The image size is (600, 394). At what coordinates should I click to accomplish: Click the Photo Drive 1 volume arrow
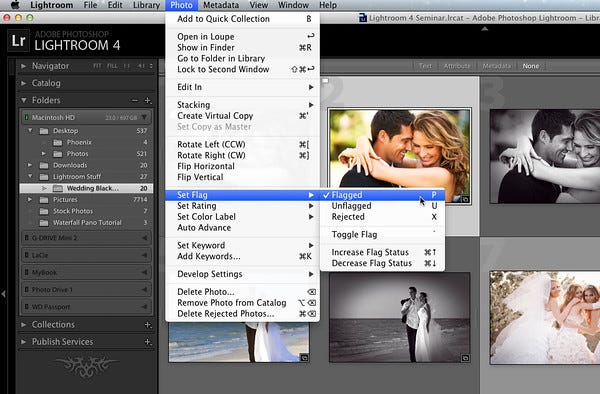click(145, 290)
